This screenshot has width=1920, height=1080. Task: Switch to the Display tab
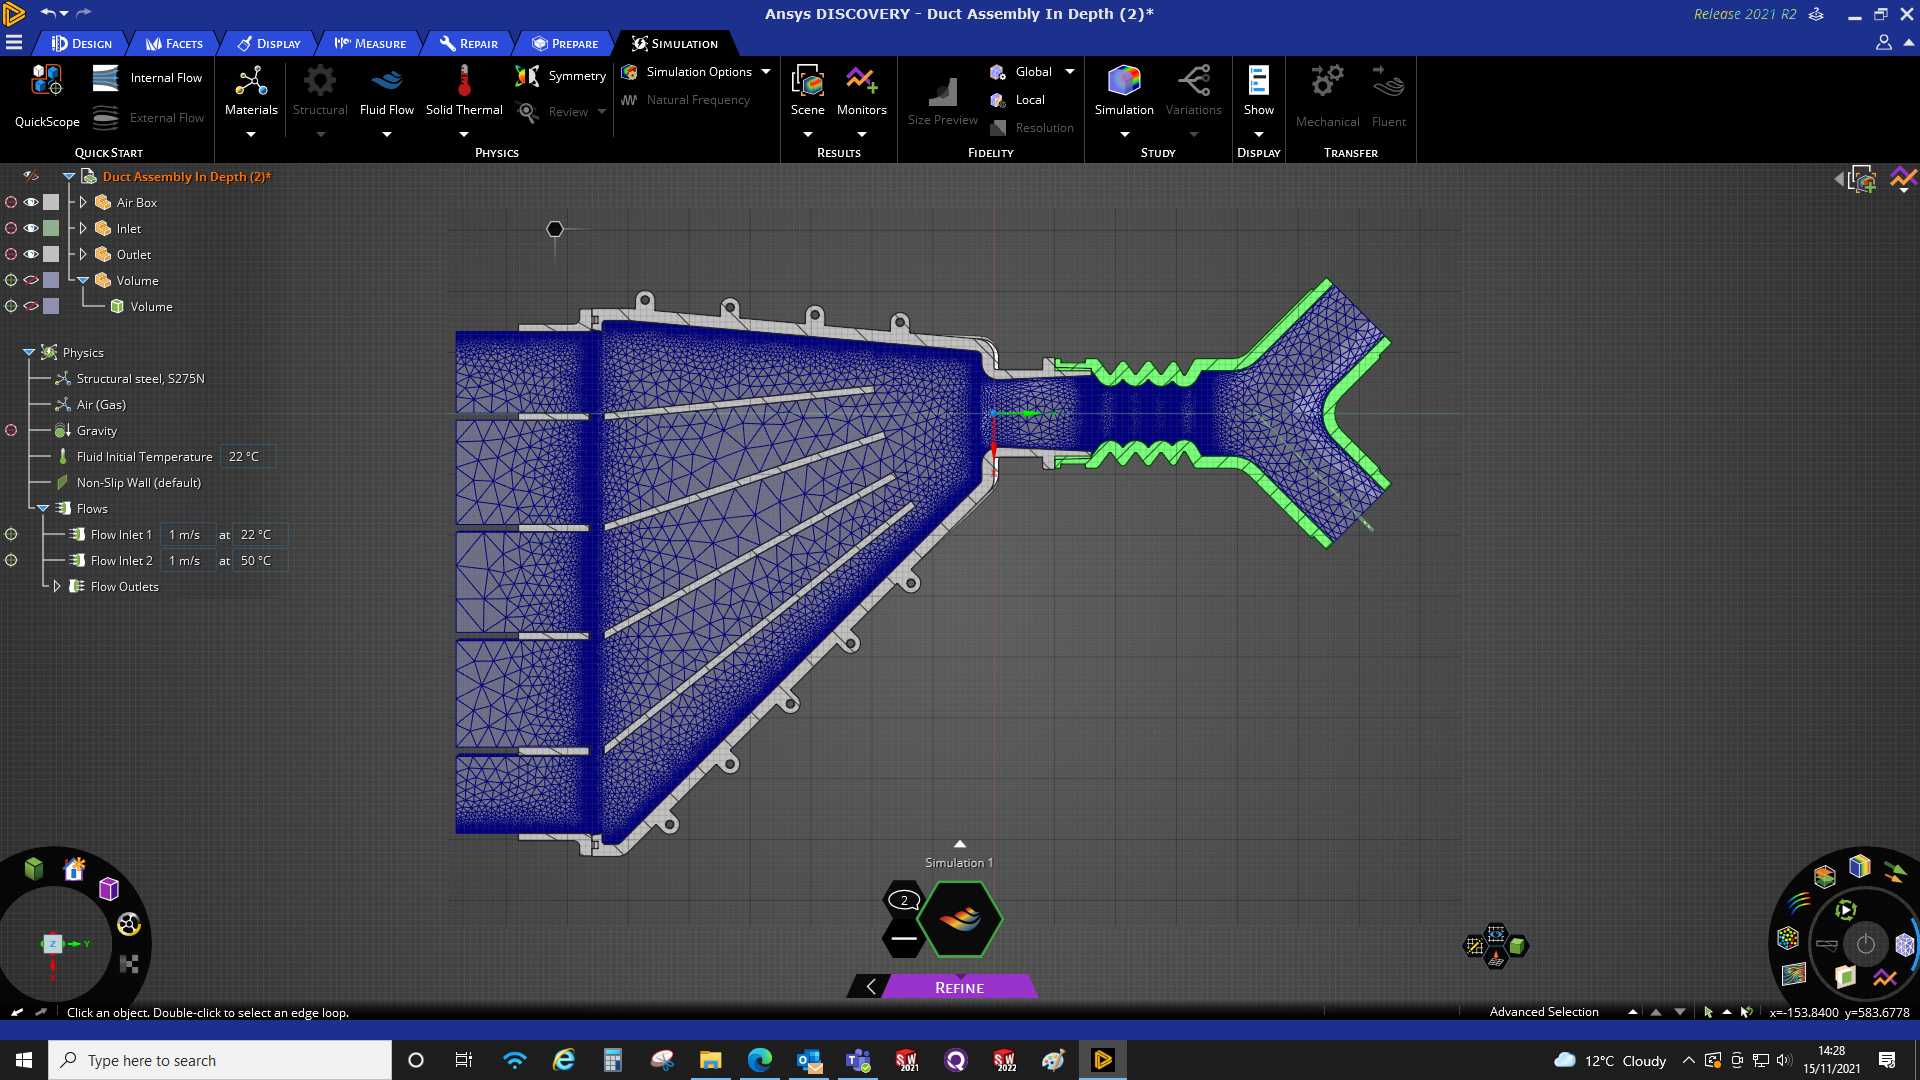click(x=269, y=43)
